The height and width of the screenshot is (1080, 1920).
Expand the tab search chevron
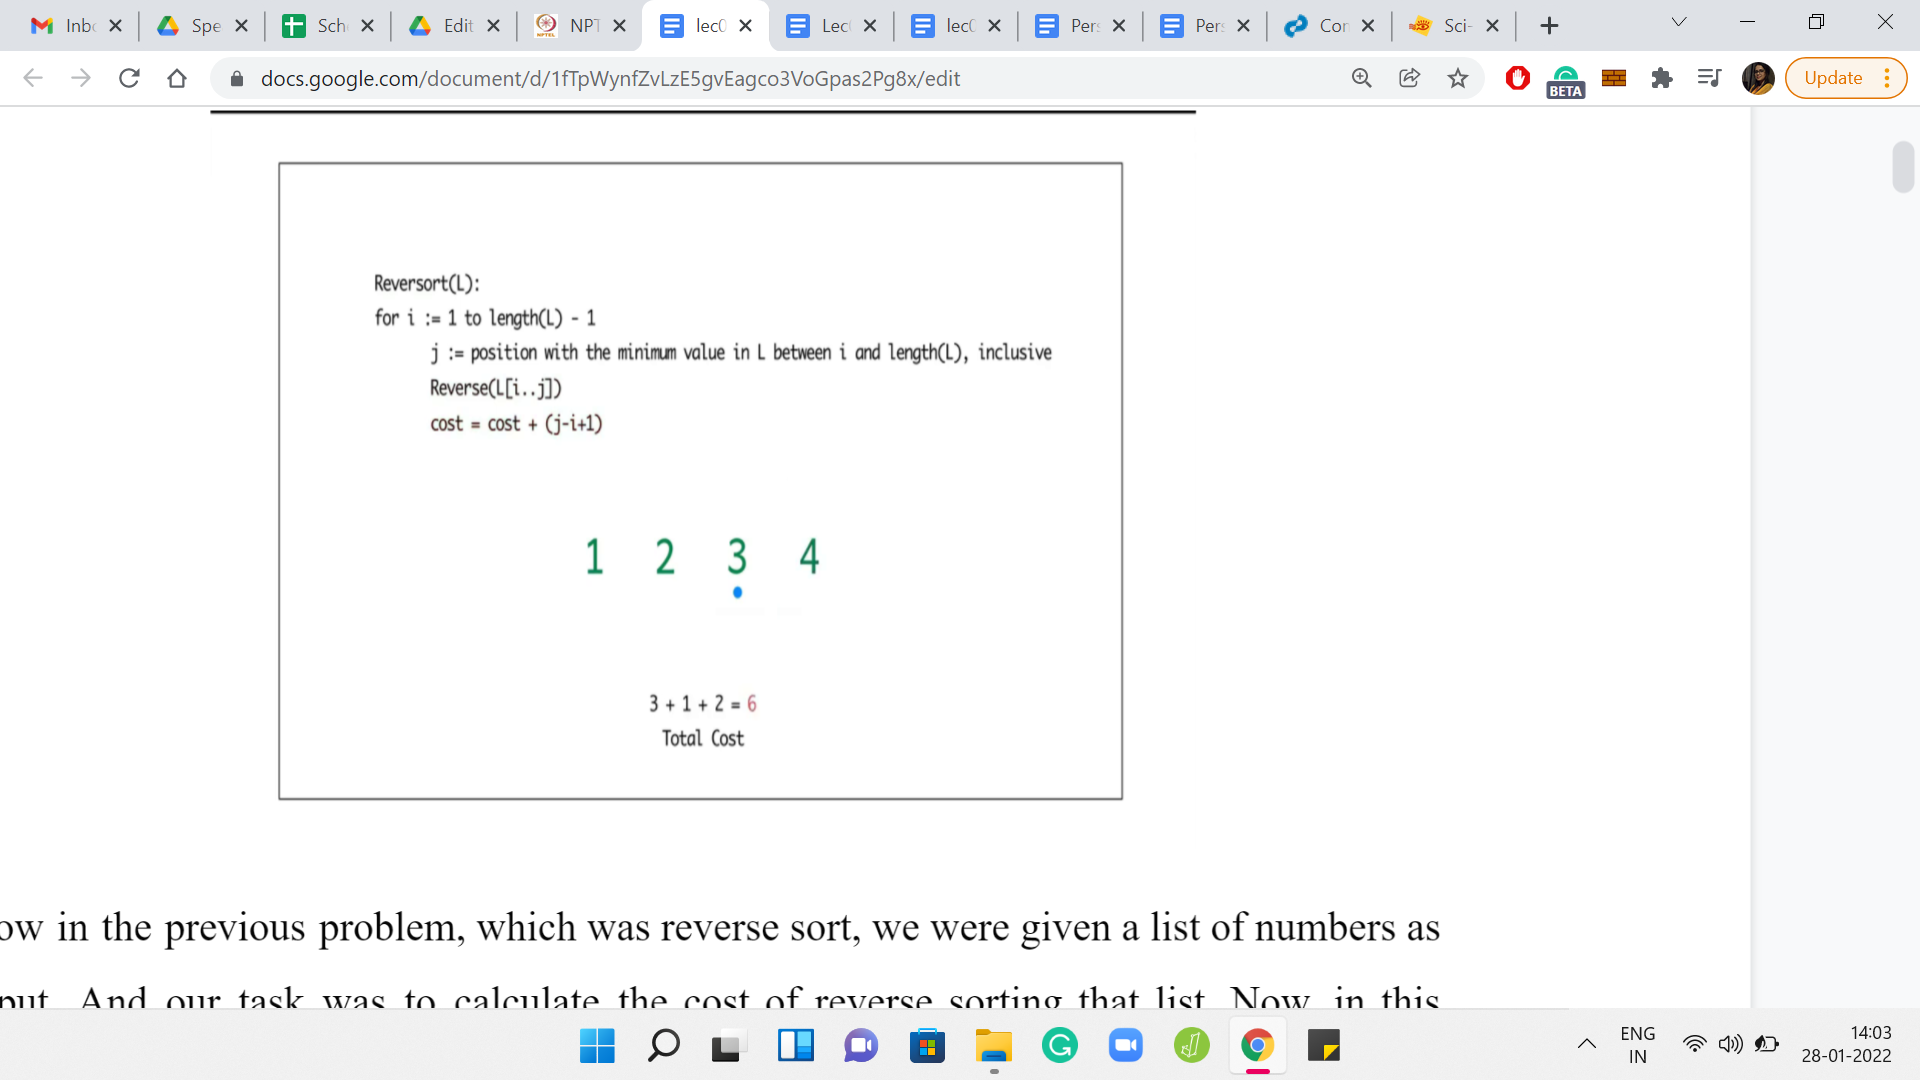[1679, 23]
